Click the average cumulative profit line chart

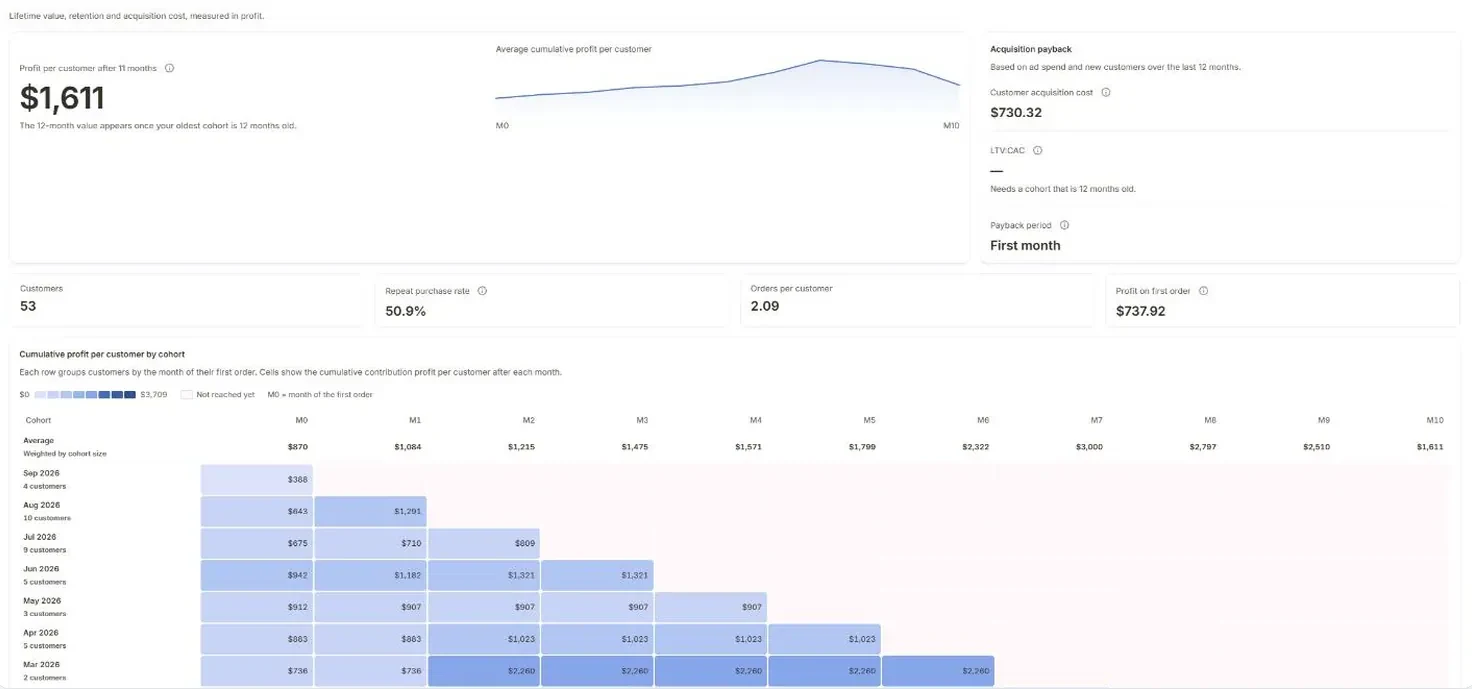click(x=727, y=87)
